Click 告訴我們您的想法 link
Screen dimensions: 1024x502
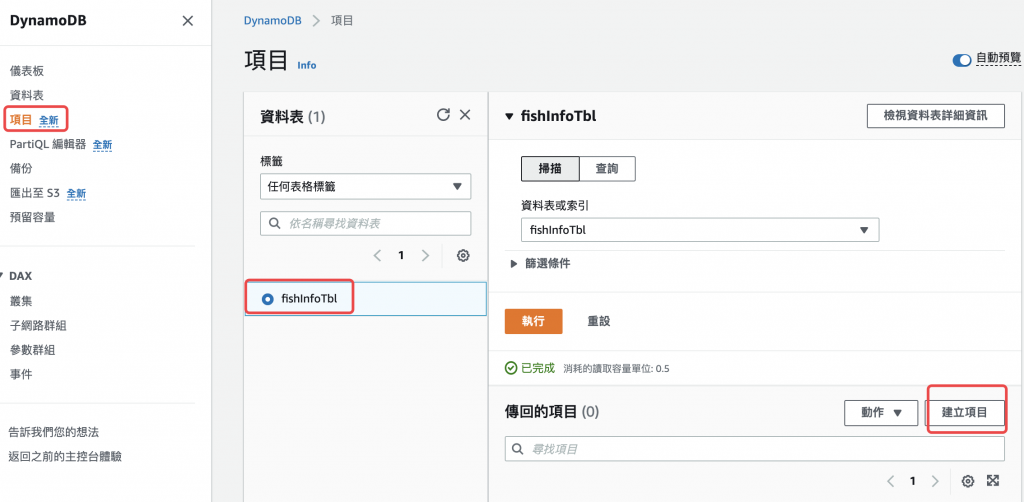[54, 432]
